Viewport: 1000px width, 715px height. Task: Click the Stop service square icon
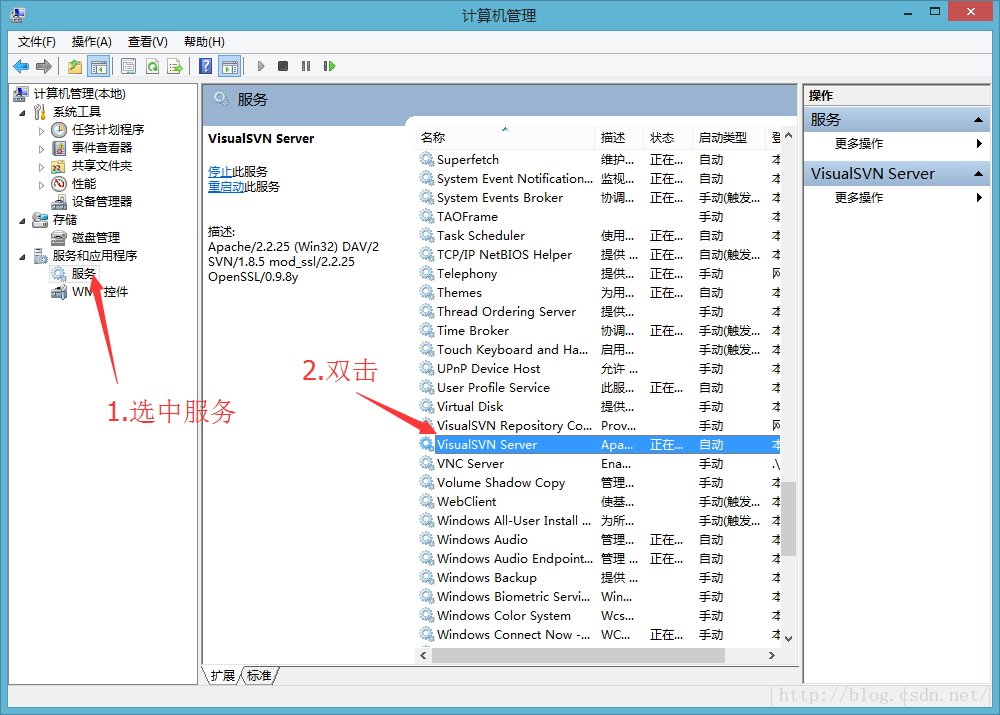283,66
